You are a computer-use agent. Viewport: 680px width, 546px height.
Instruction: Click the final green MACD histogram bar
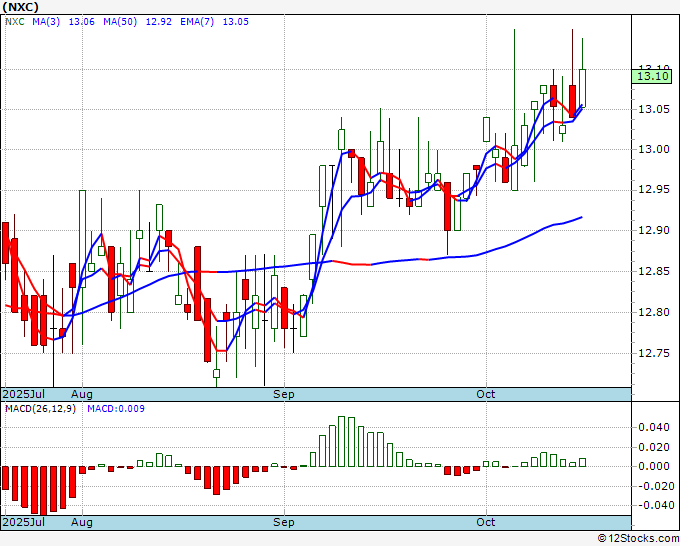[x=582, y=462]
